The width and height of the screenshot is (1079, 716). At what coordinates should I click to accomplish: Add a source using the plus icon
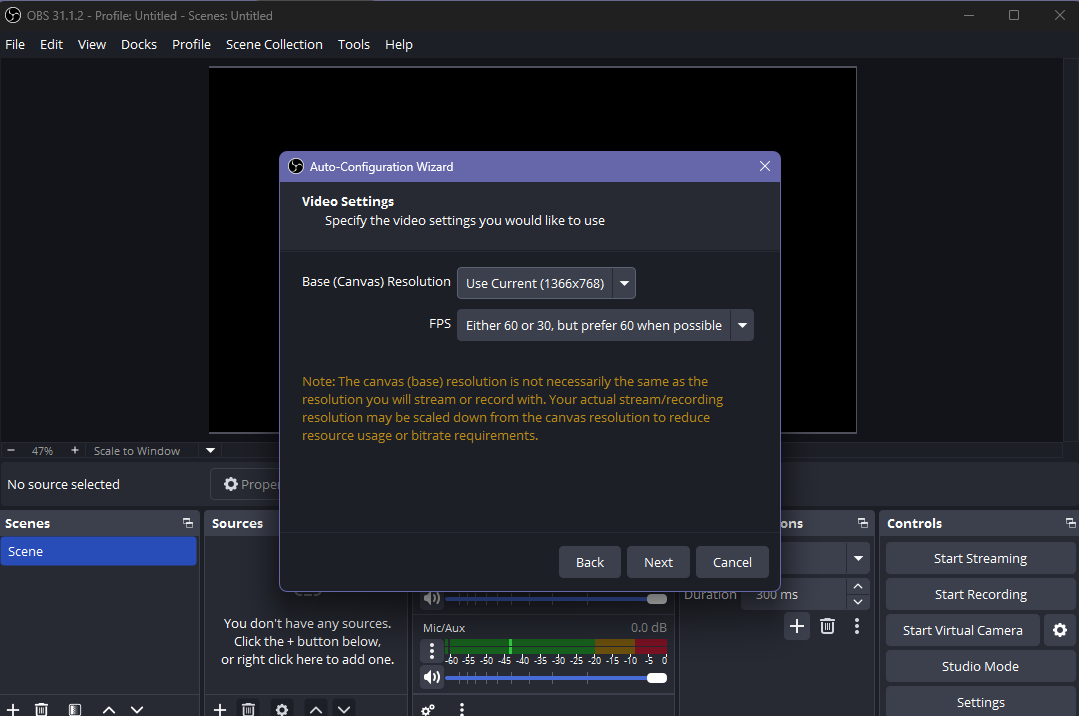[x=219, y=708]
